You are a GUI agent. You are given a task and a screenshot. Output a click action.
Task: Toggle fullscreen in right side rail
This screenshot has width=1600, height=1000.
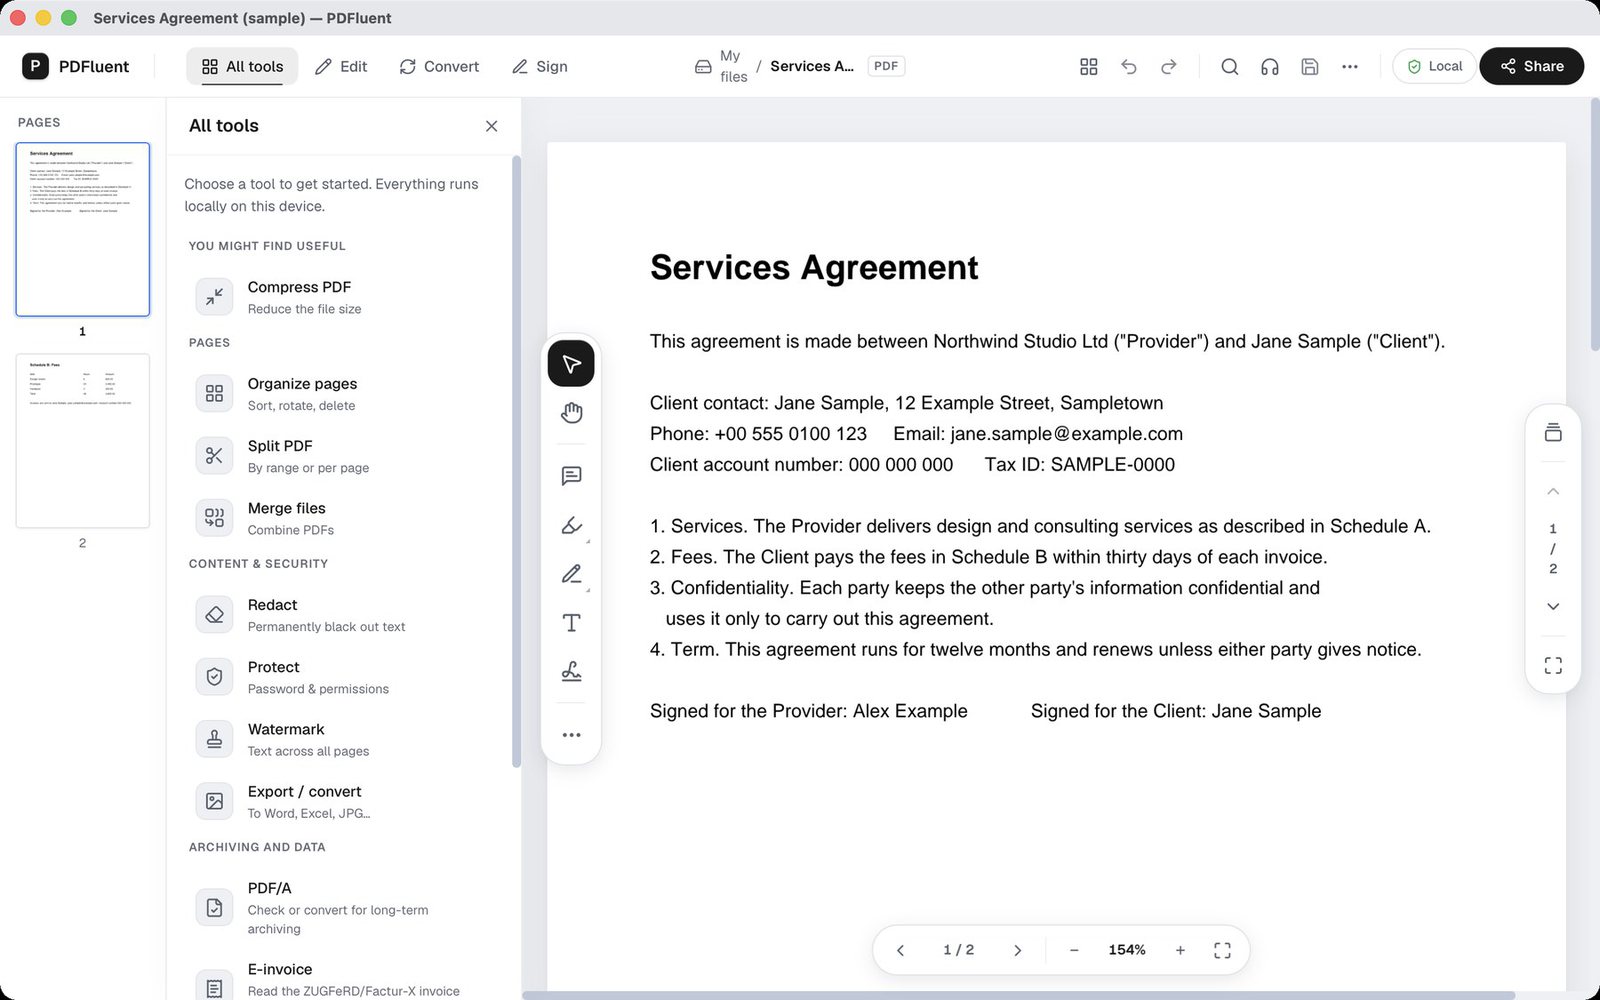1553,665
